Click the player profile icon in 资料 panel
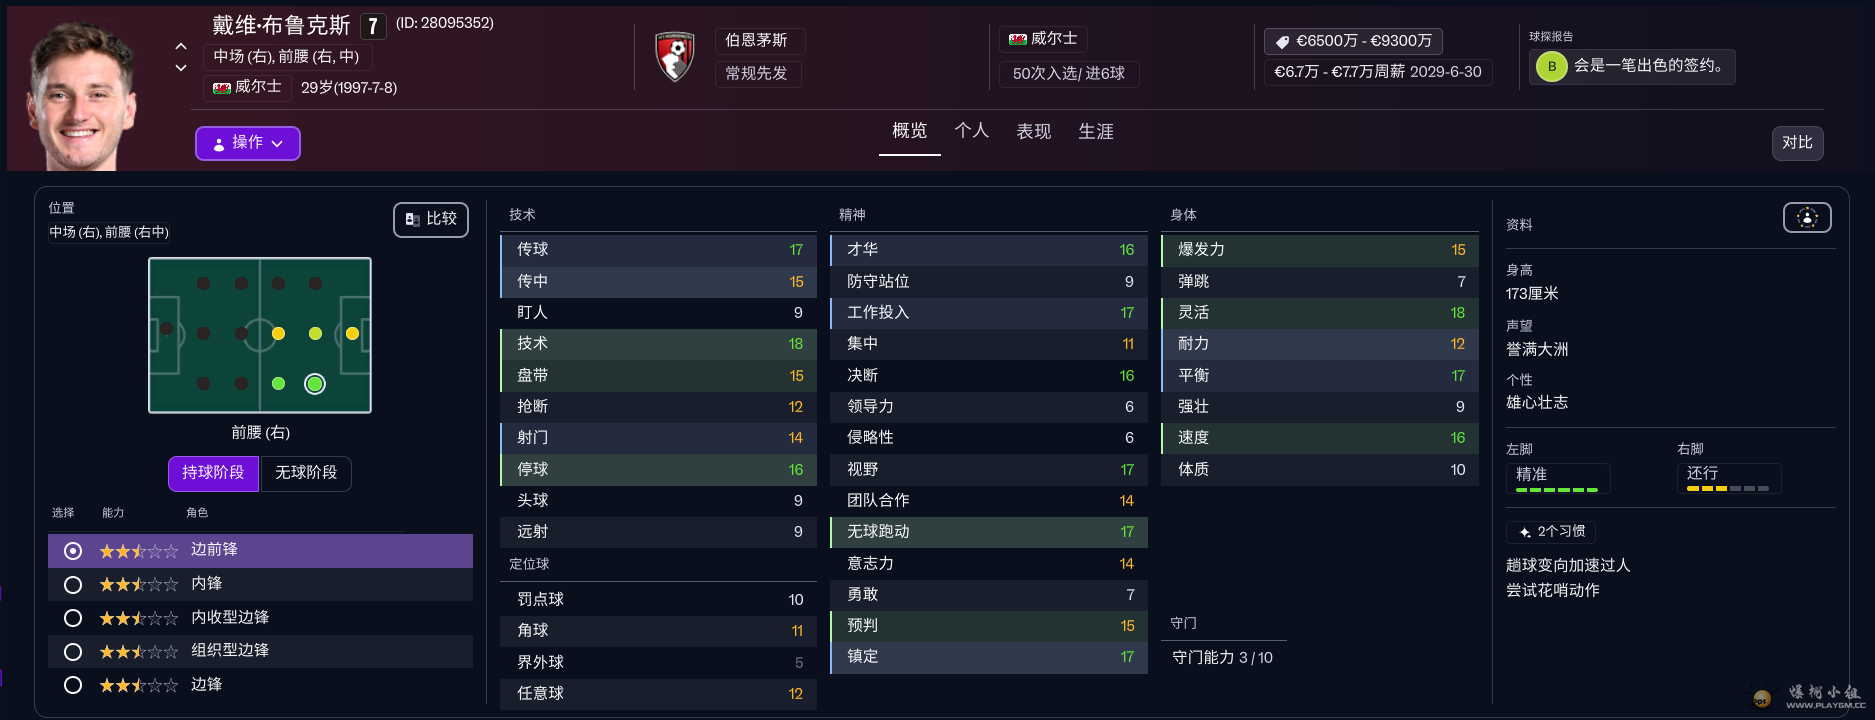Viewport: 1875px width, 720px height. click(x=1807, y=218)
